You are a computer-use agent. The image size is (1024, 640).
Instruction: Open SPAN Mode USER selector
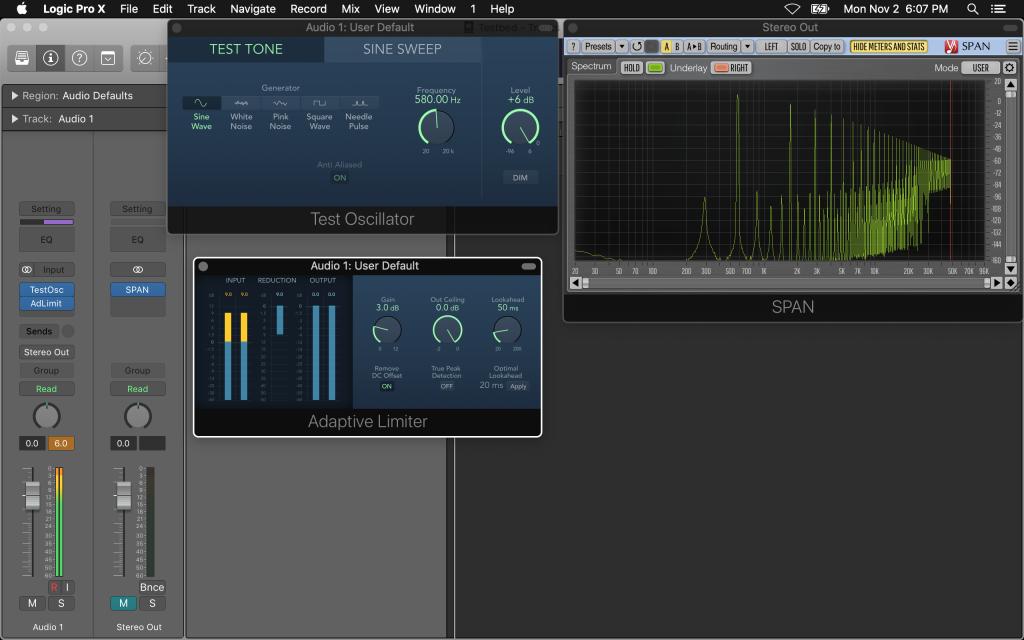coord(981,67)
